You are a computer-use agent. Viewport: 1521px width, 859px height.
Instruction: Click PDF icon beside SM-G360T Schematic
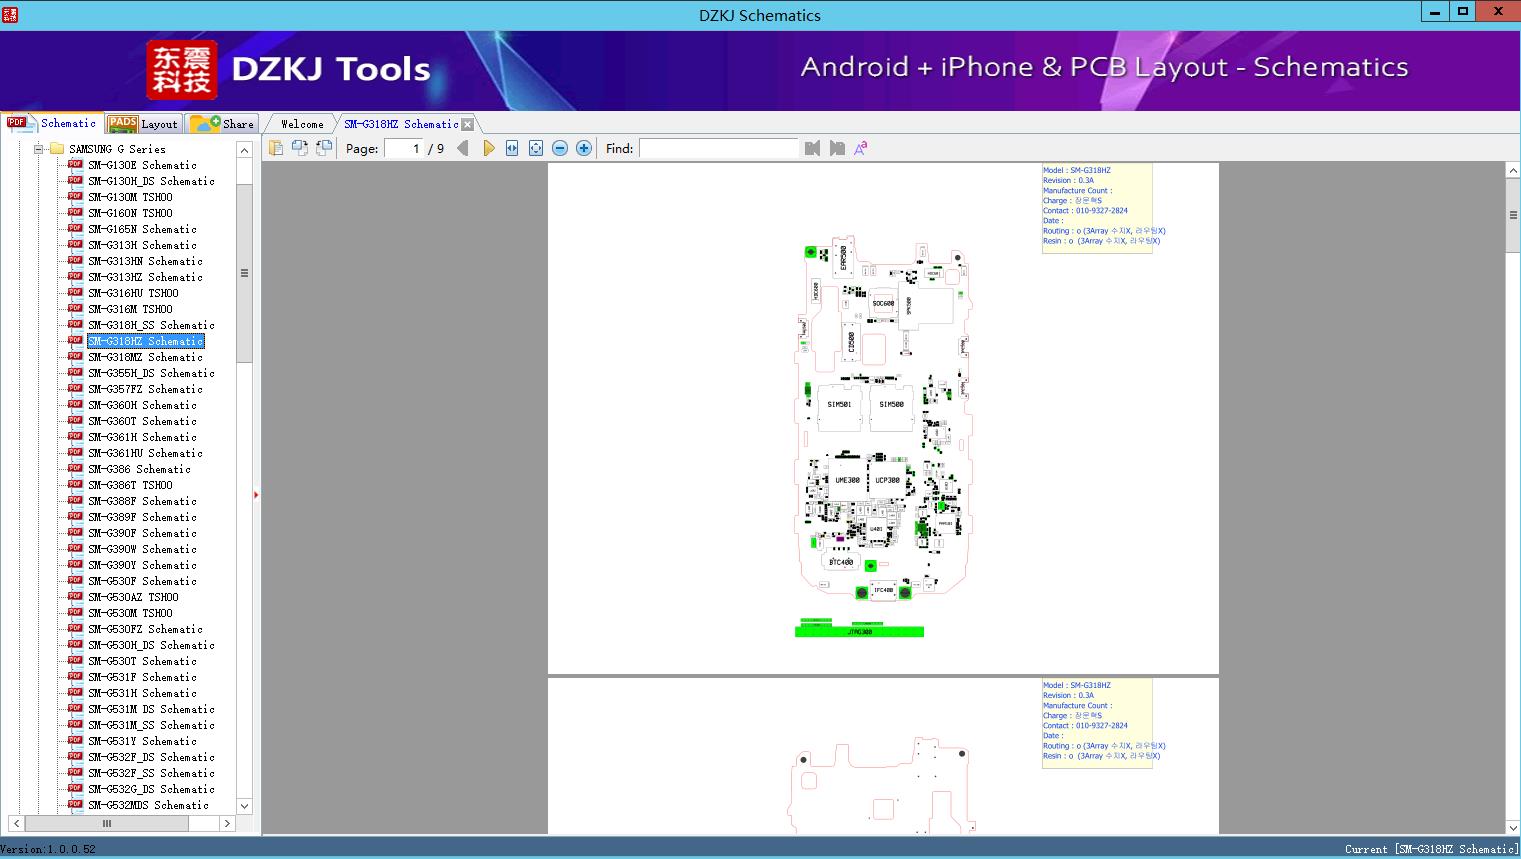[x=75, y=420]
